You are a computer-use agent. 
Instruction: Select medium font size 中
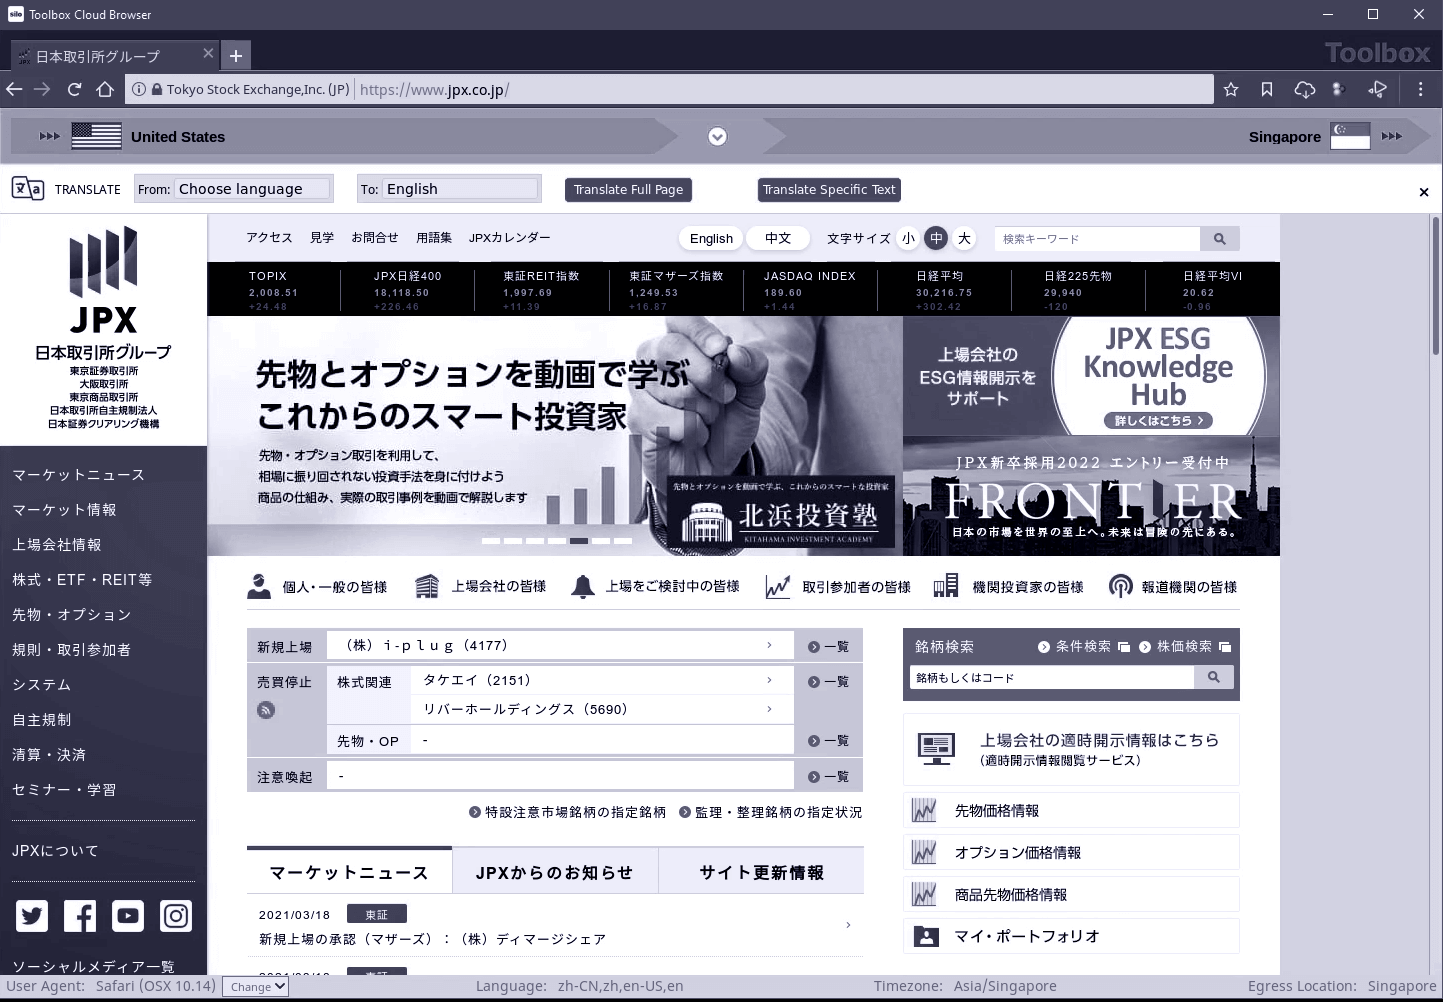[x=936, y=238]
